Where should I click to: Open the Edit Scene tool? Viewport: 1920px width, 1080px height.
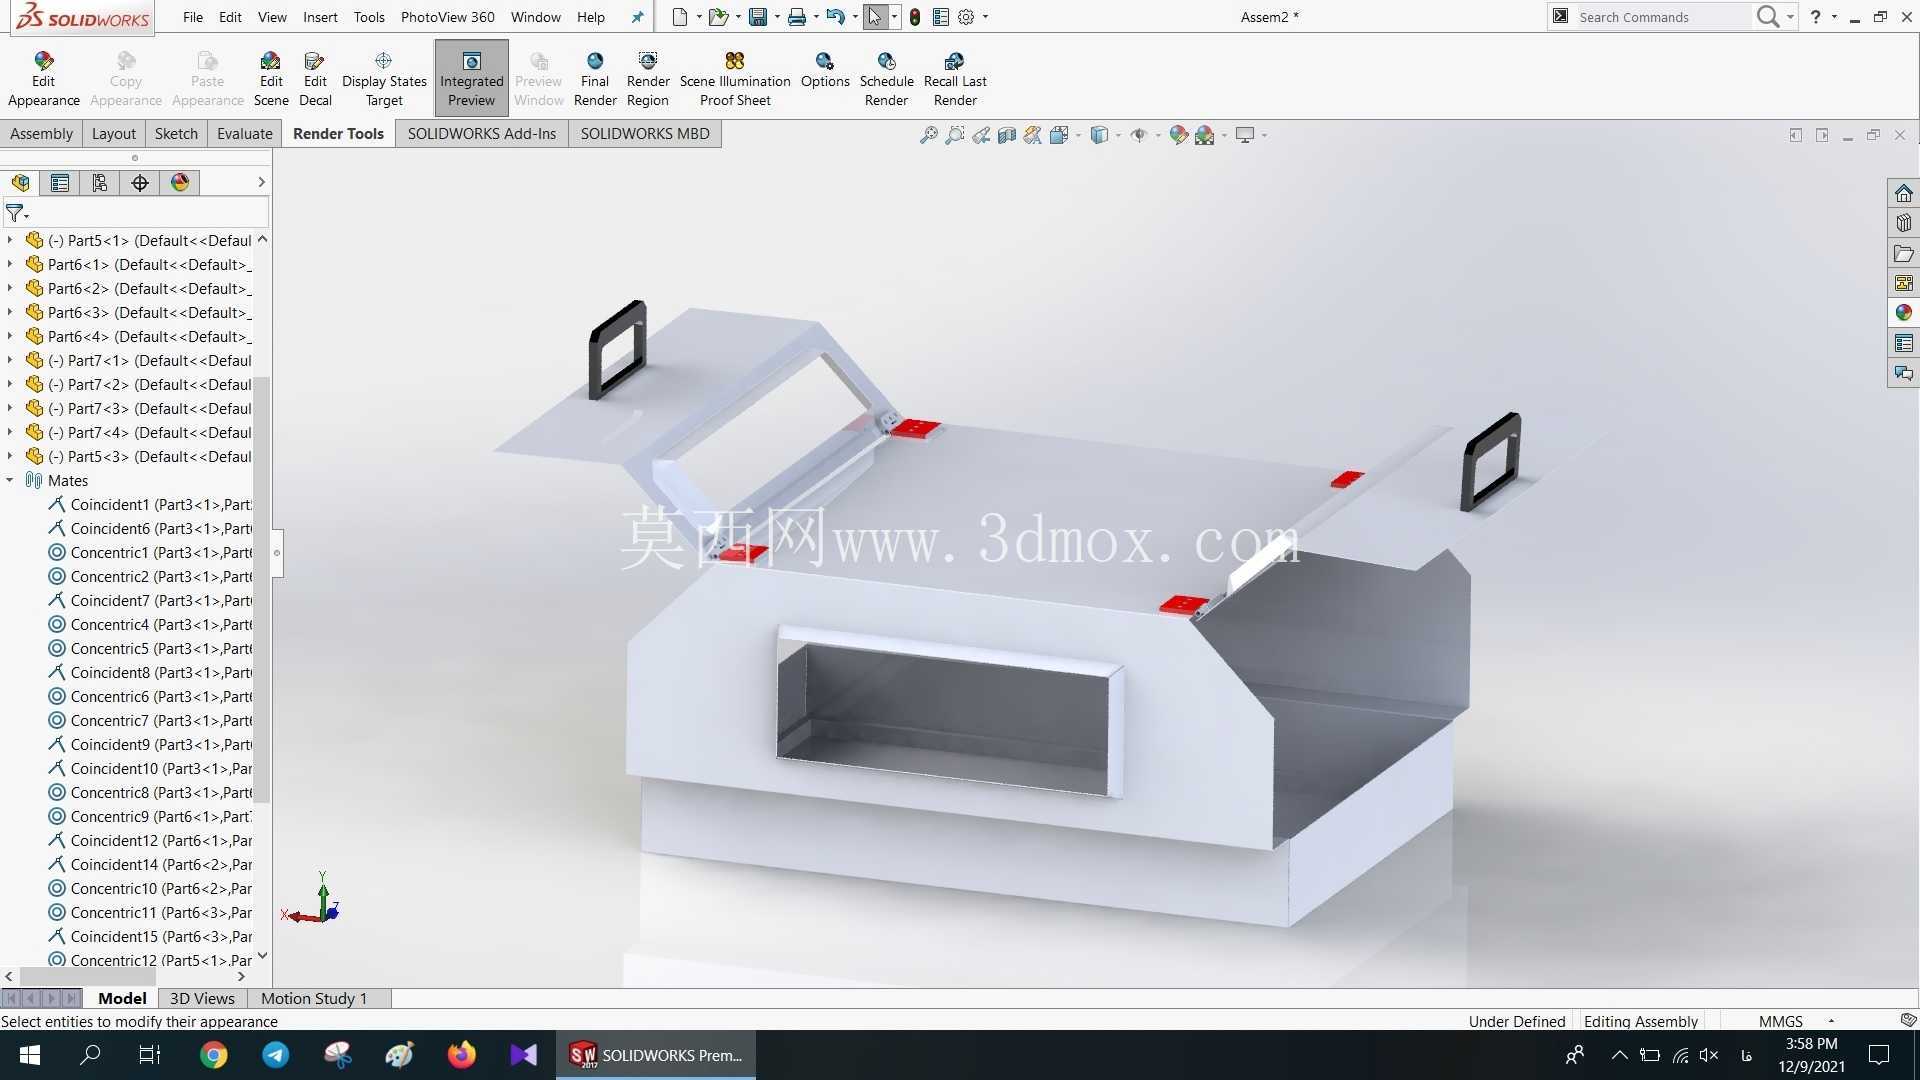(x=271, y=78)
